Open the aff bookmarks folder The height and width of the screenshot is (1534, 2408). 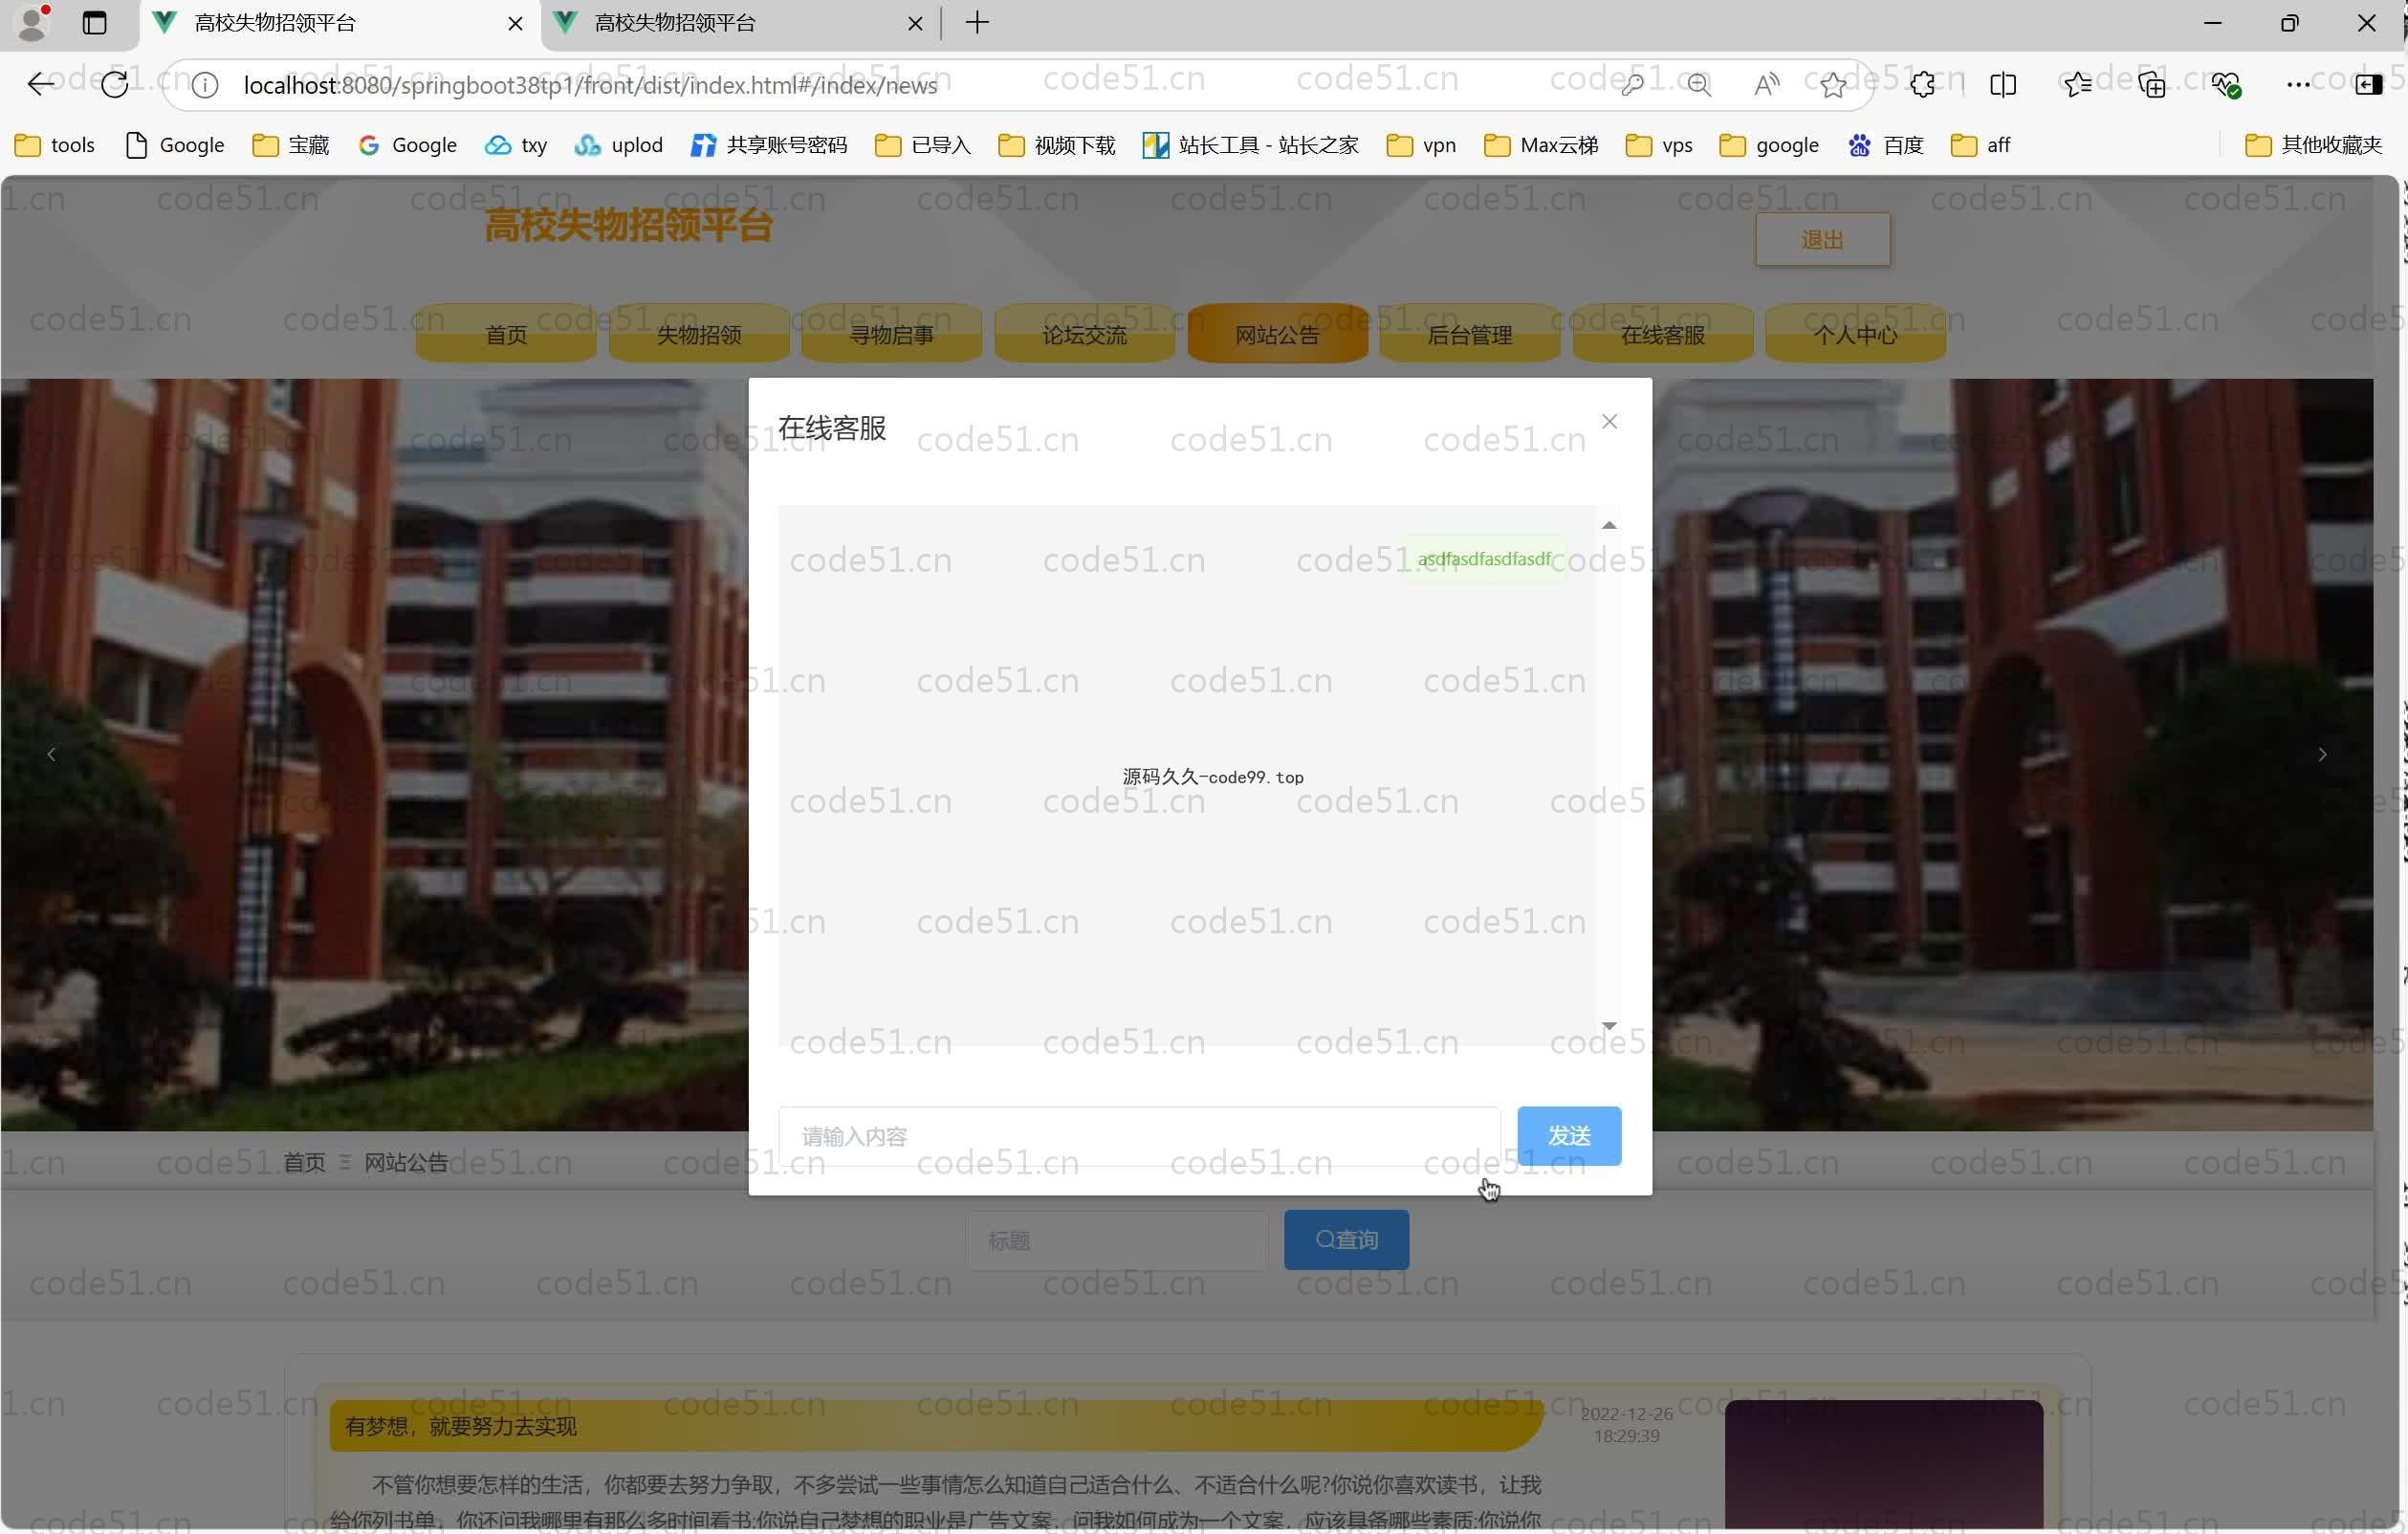(x=1981, y=145)
